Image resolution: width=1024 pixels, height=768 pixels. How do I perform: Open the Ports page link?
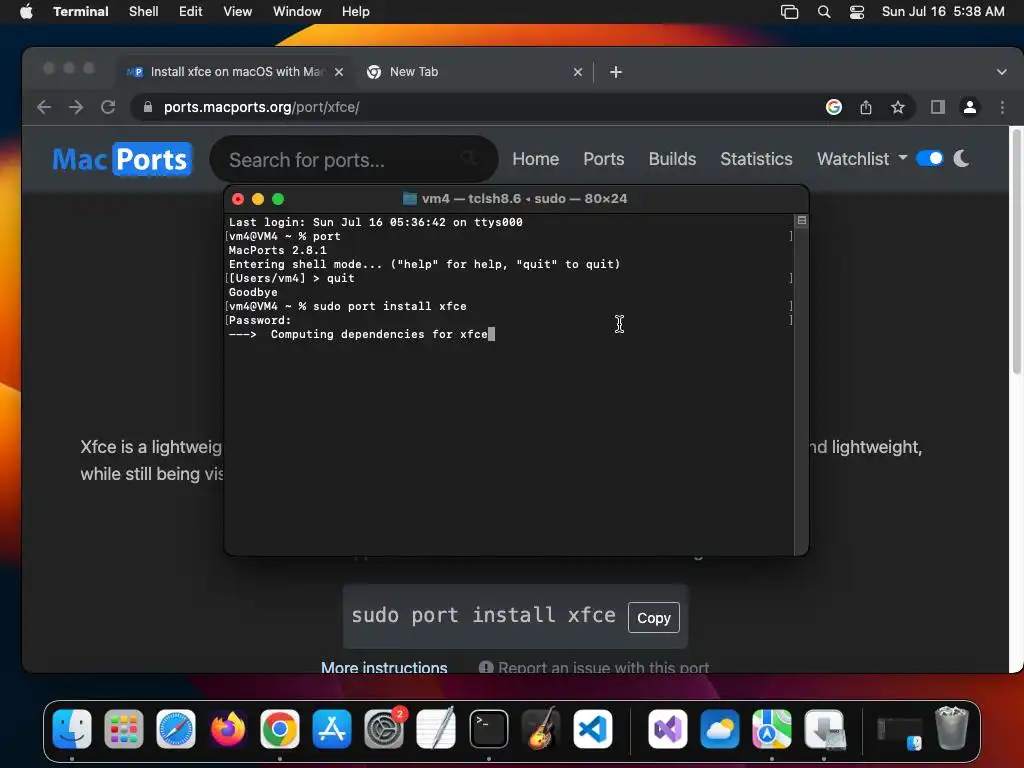[603, 159]
